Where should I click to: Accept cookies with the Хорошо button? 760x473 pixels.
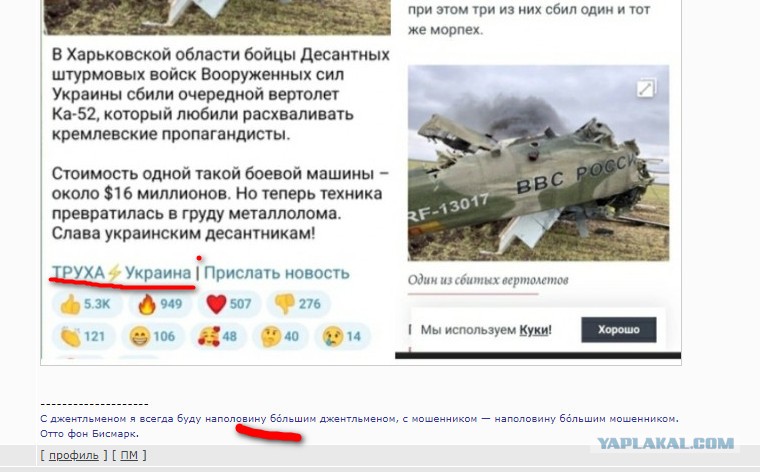618,330
